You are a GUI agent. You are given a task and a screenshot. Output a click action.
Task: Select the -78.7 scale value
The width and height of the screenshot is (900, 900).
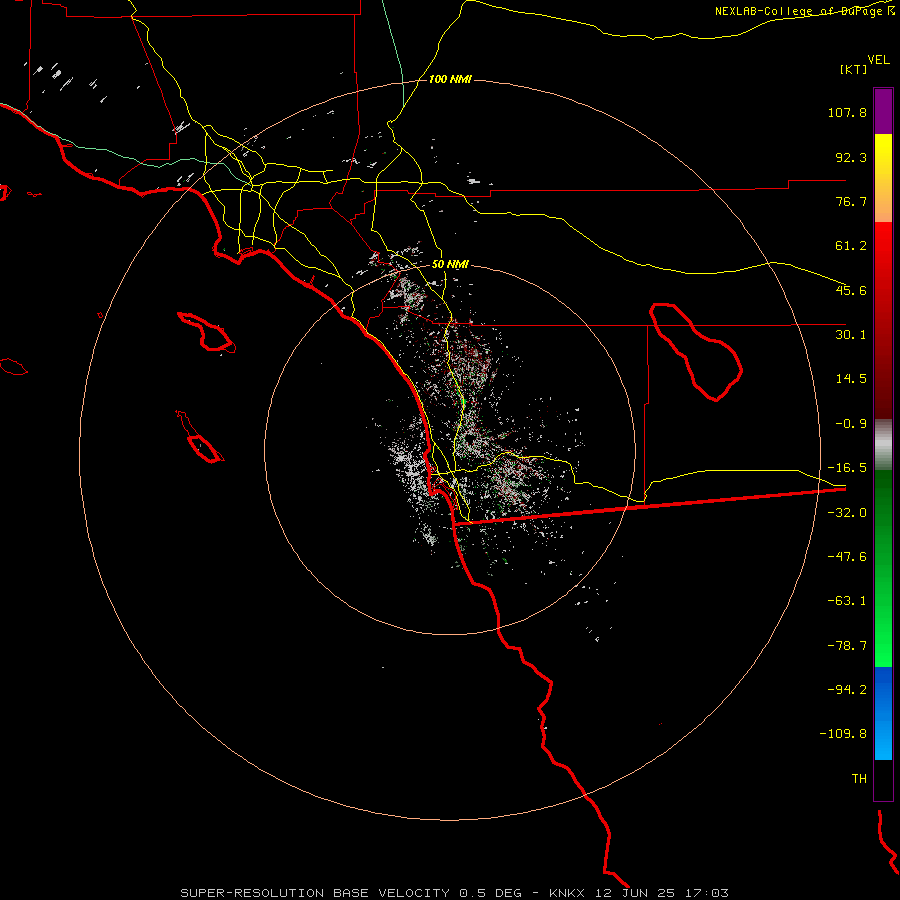(x=847, y=646)
